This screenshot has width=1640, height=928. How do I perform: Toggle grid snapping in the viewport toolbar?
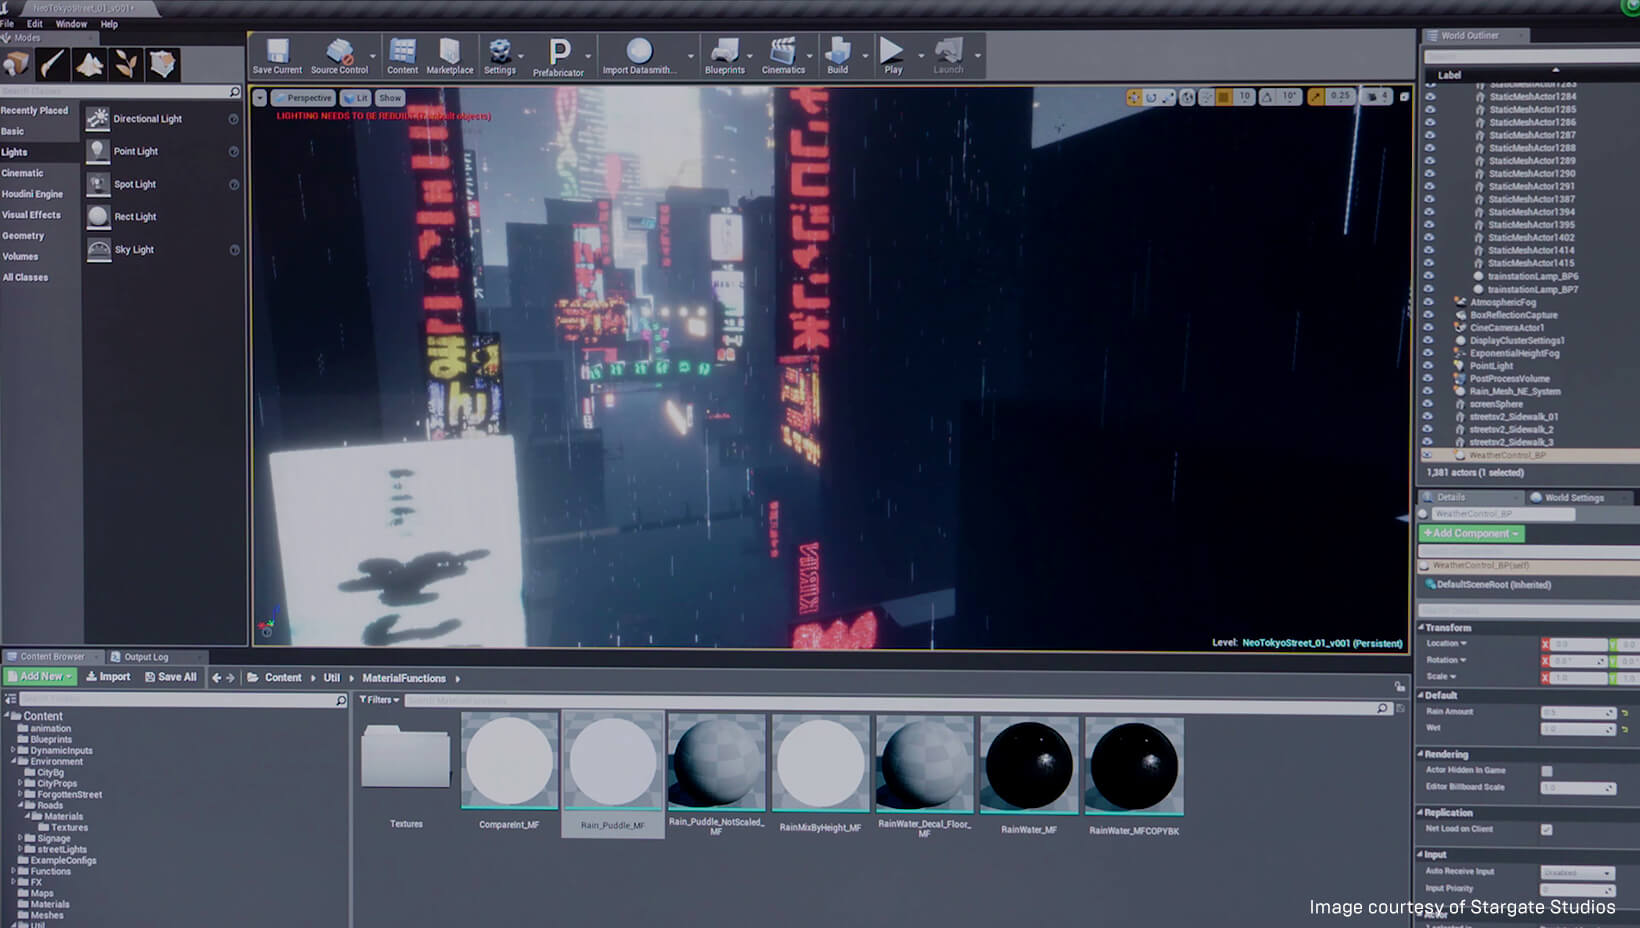1224,97
